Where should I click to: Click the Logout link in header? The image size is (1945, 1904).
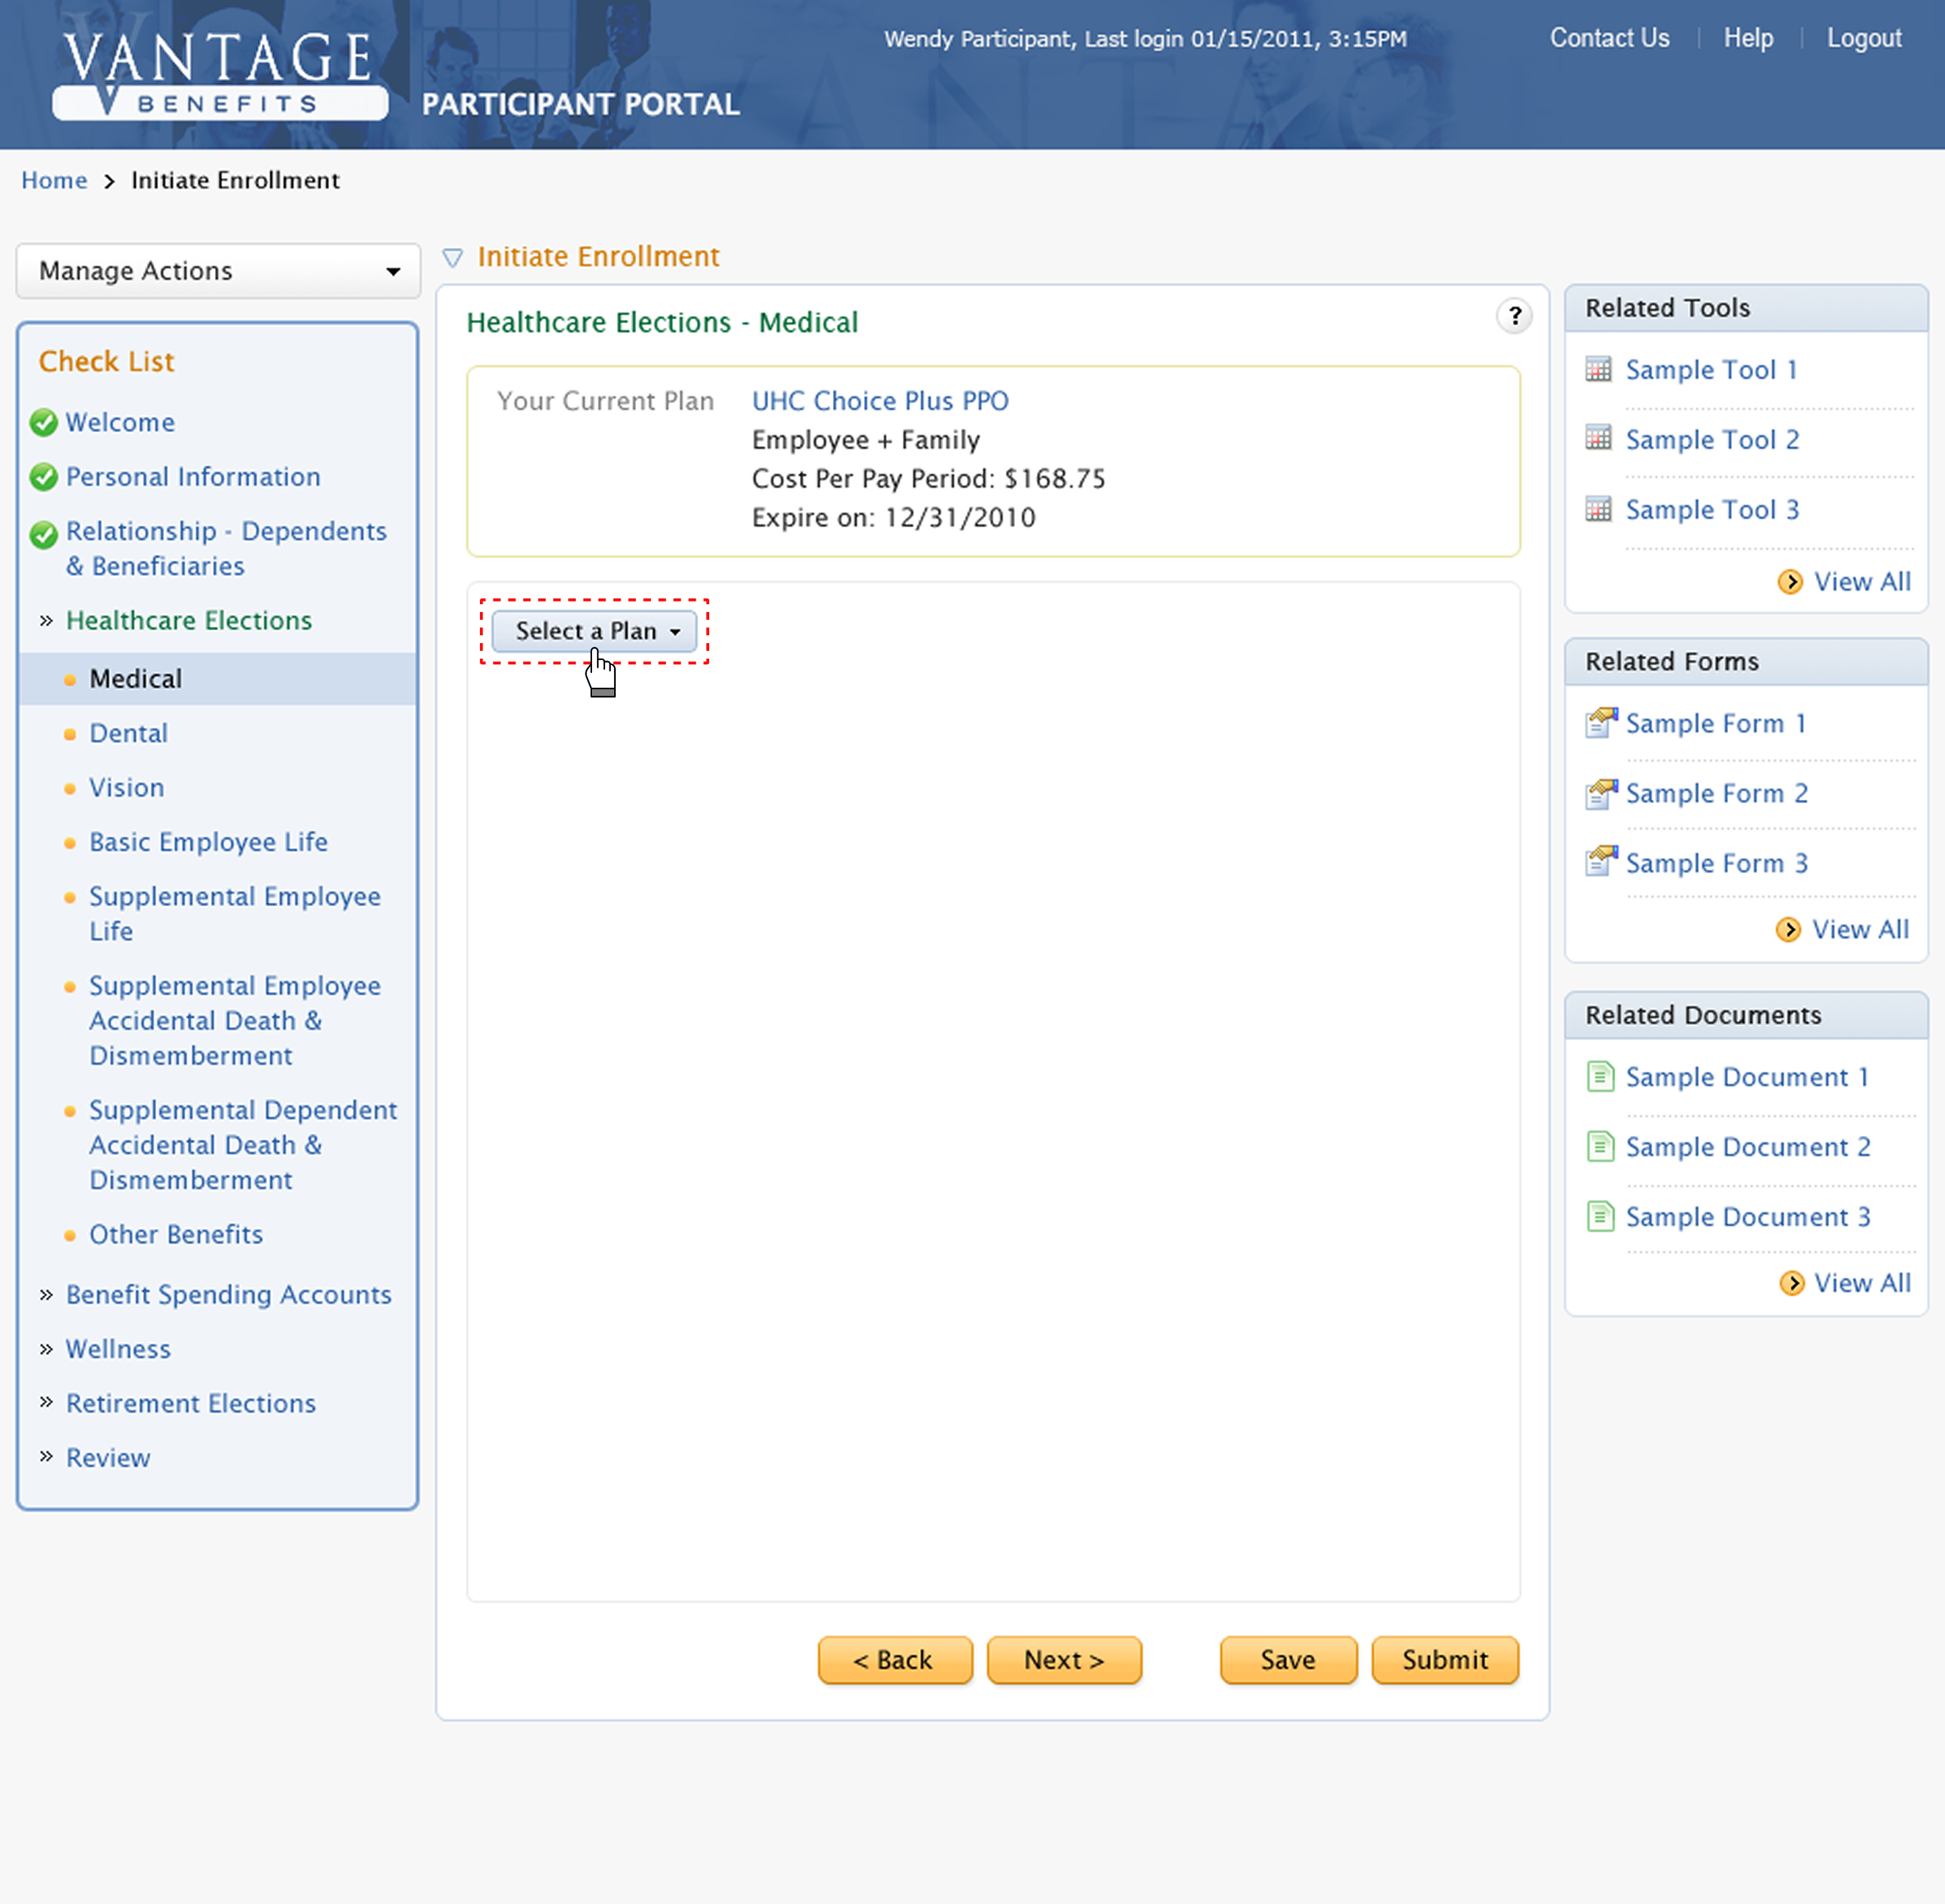pyautogui.click(x=1863, y=38)
